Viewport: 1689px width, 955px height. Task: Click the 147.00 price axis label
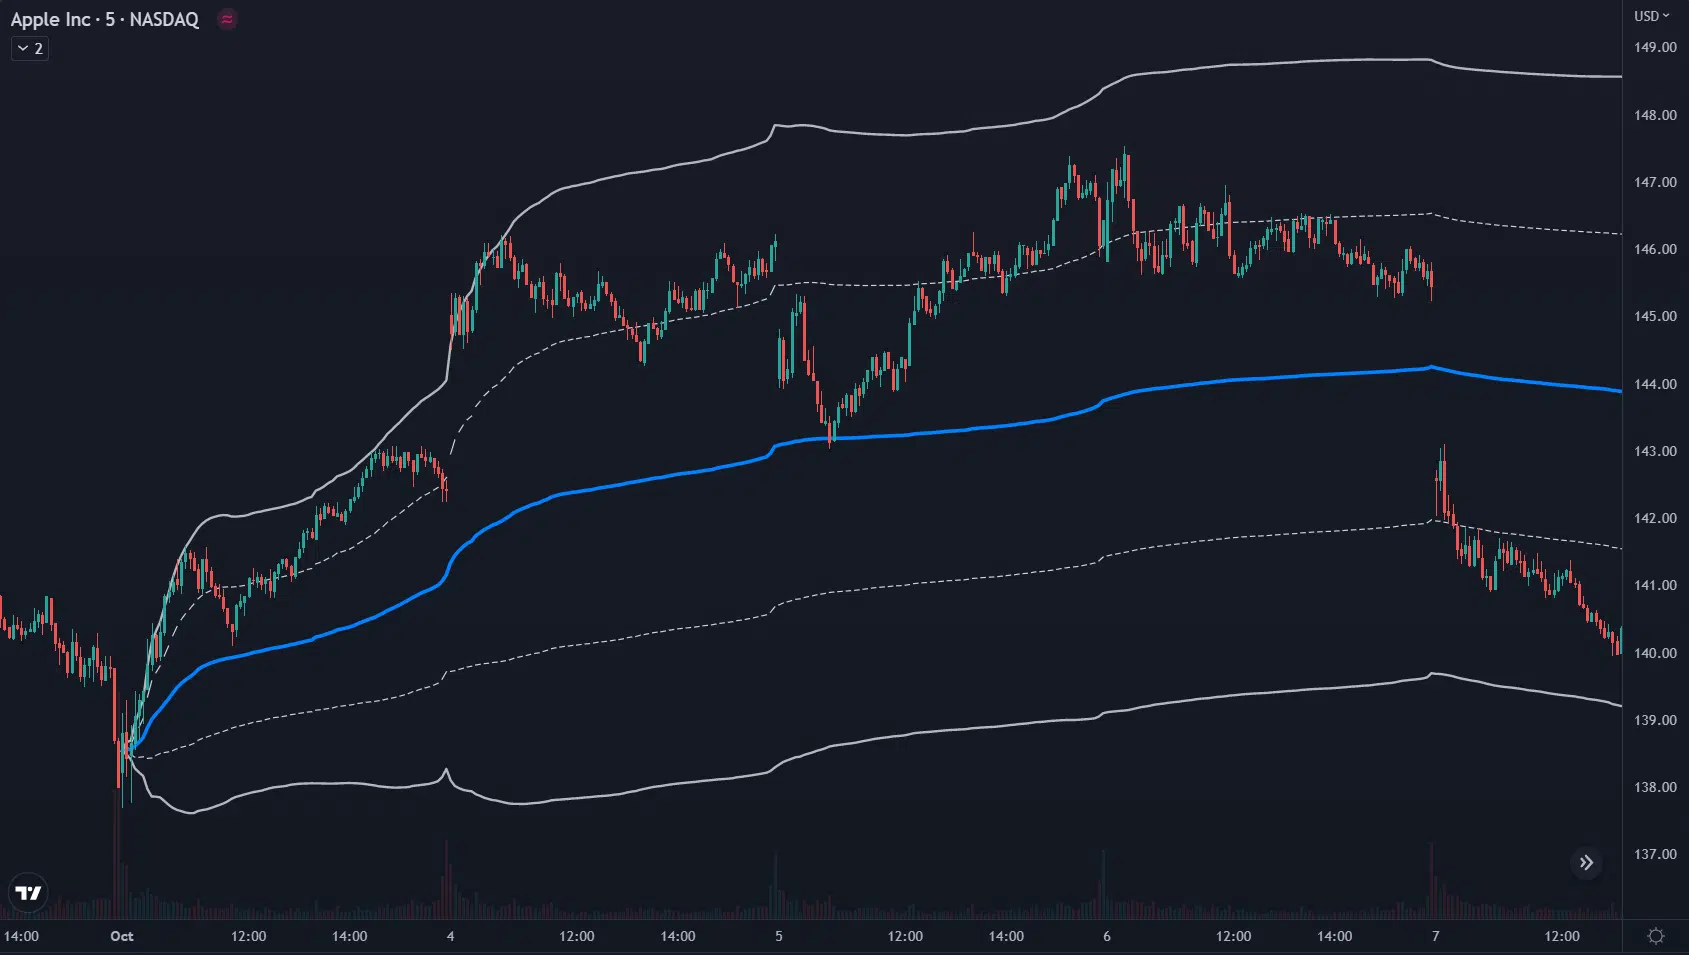click(1655, 182)
